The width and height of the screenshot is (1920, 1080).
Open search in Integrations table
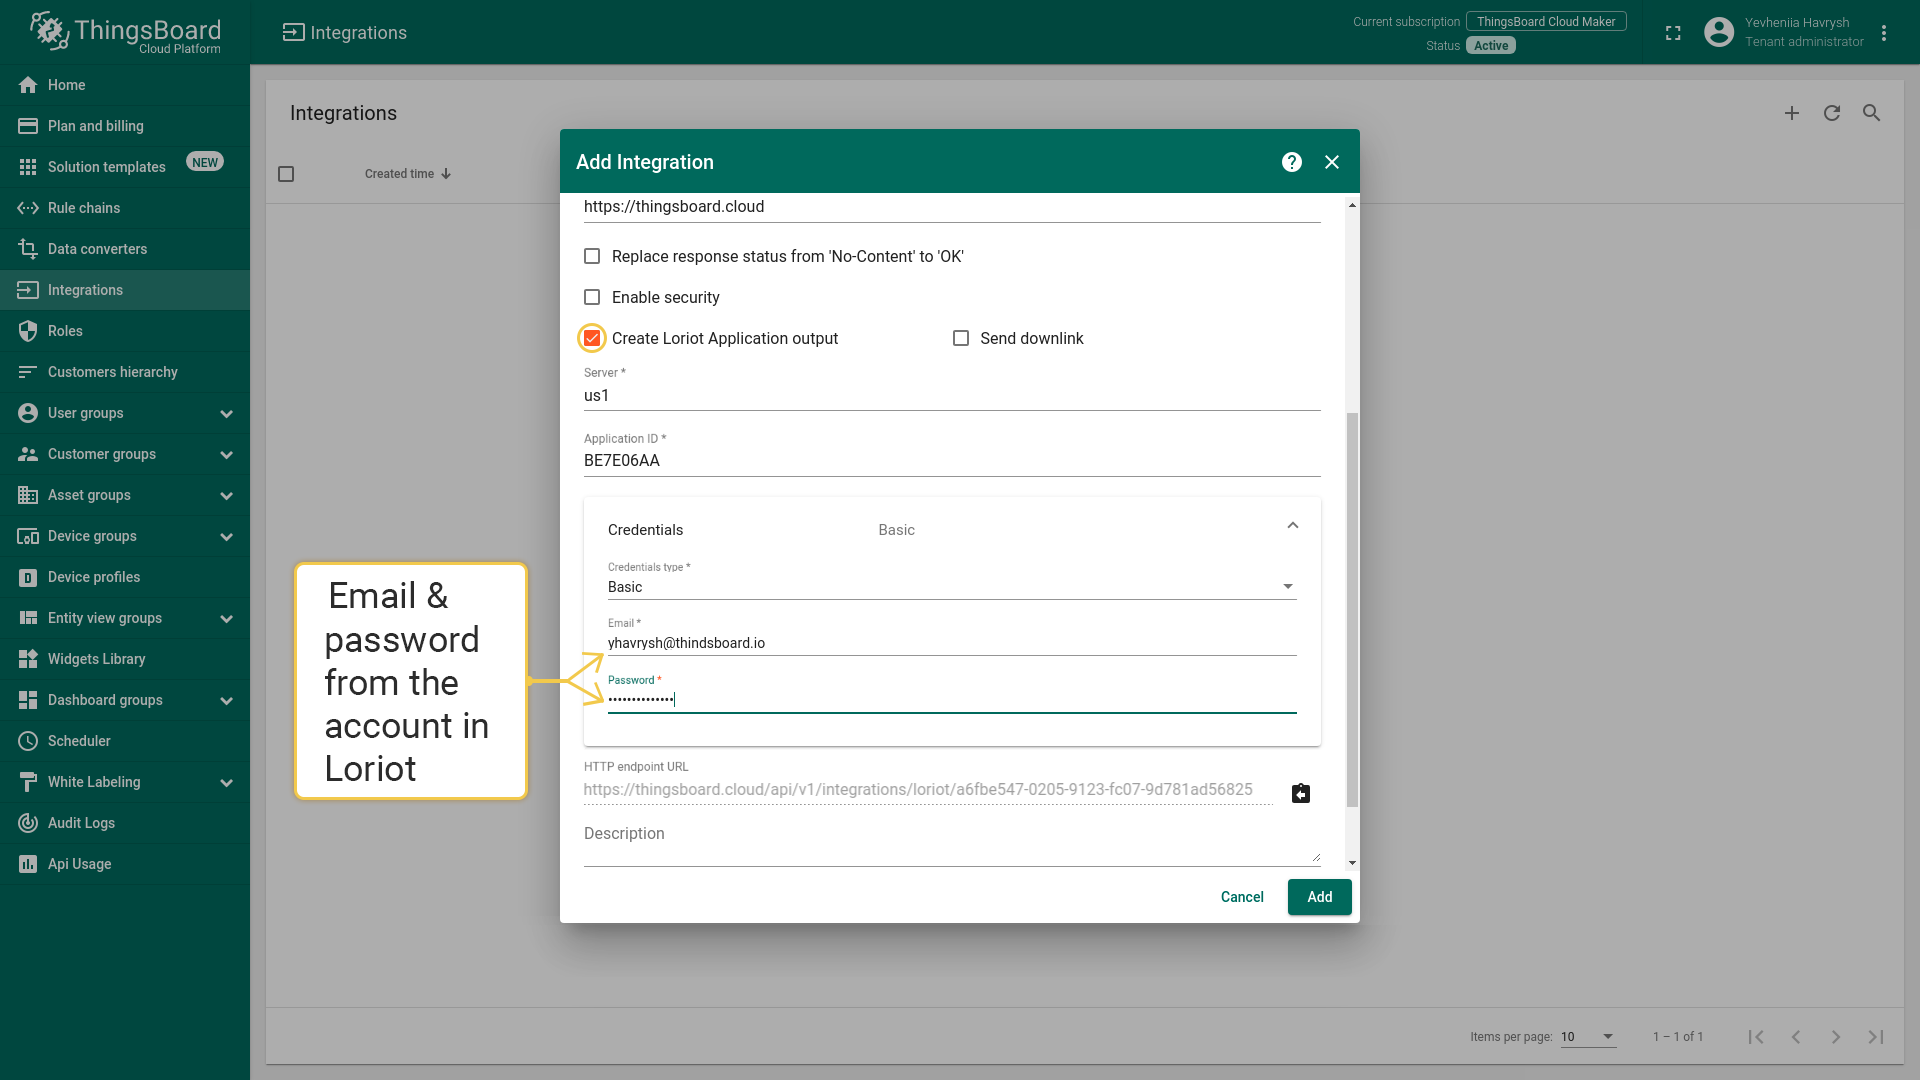(x=1872, y=113)
